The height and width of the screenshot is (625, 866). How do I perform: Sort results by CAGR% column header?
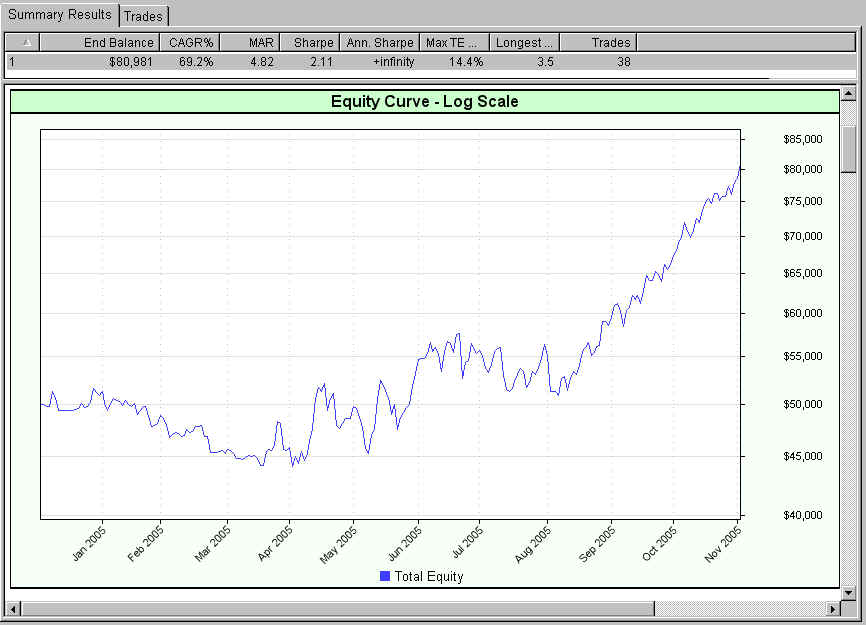191,42
